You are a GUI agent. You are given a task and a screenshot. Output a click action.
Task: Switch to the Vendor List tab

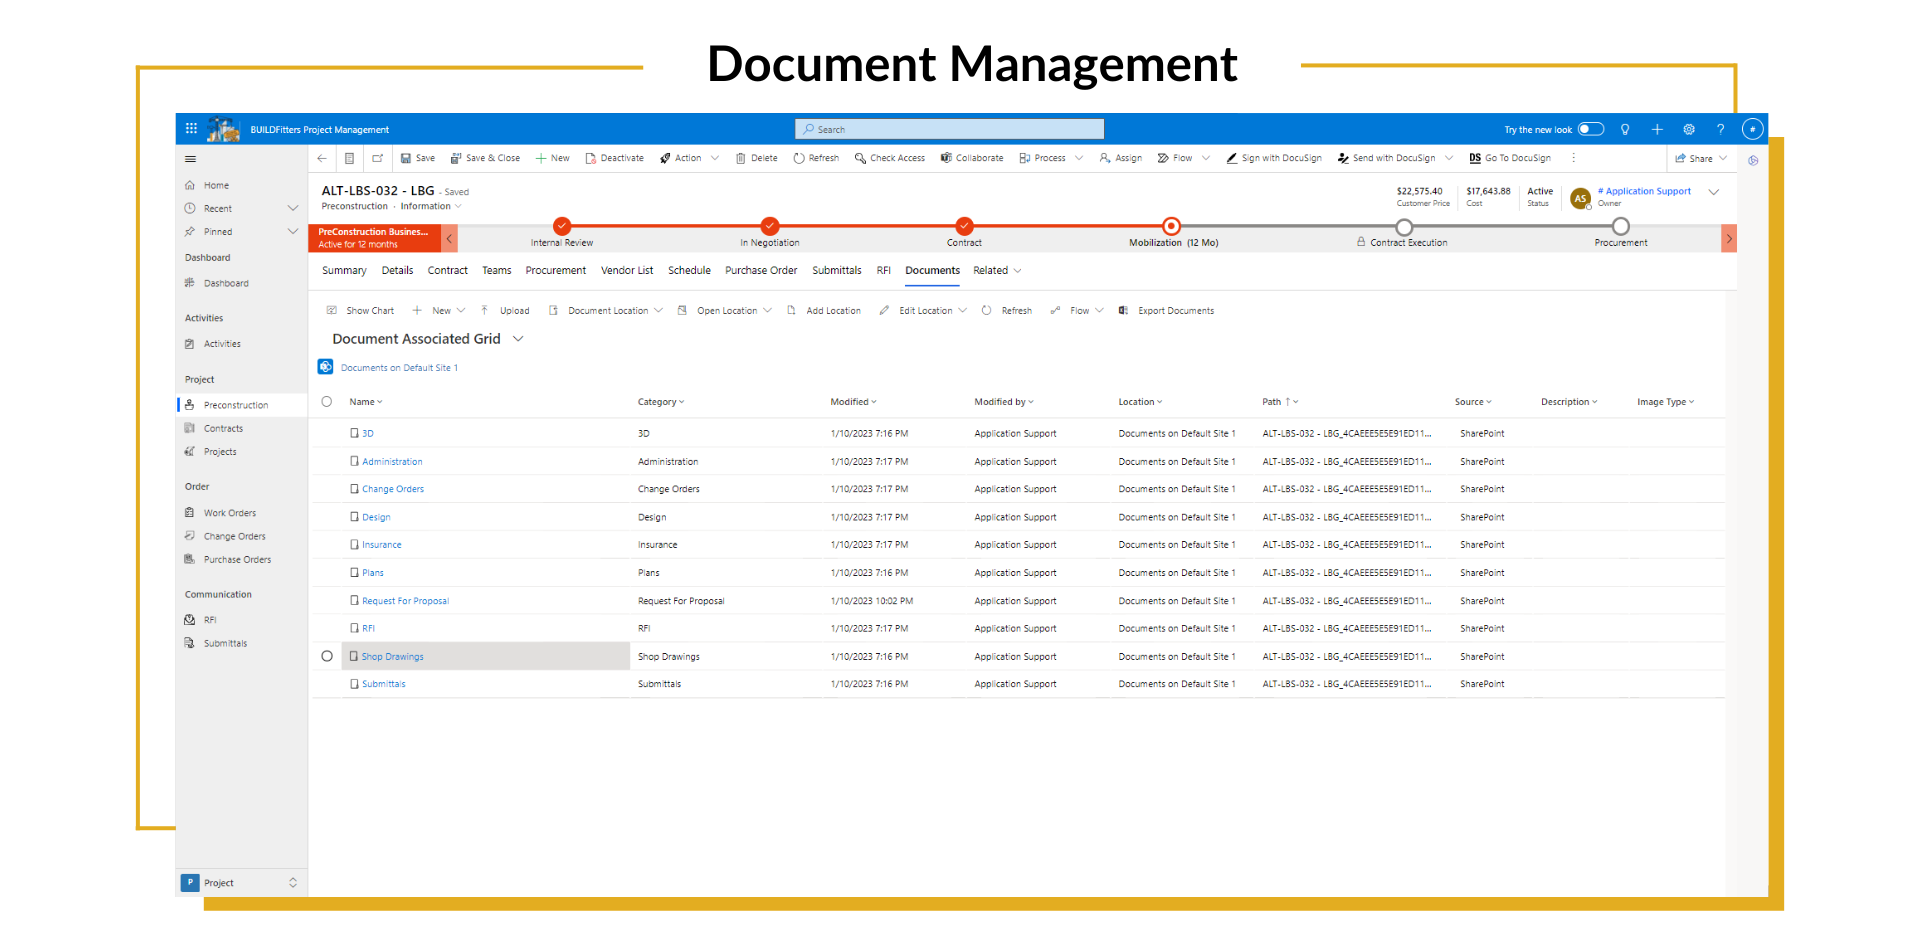(627, 270)
